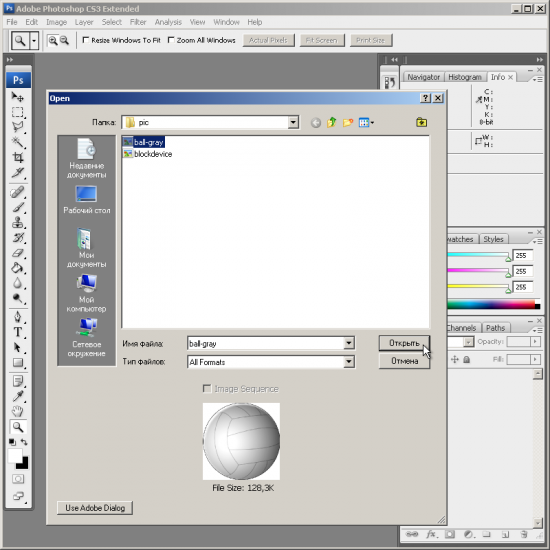Select the Crop tool
The height and width of the screenshot is (550, 550).
point(18,157)
